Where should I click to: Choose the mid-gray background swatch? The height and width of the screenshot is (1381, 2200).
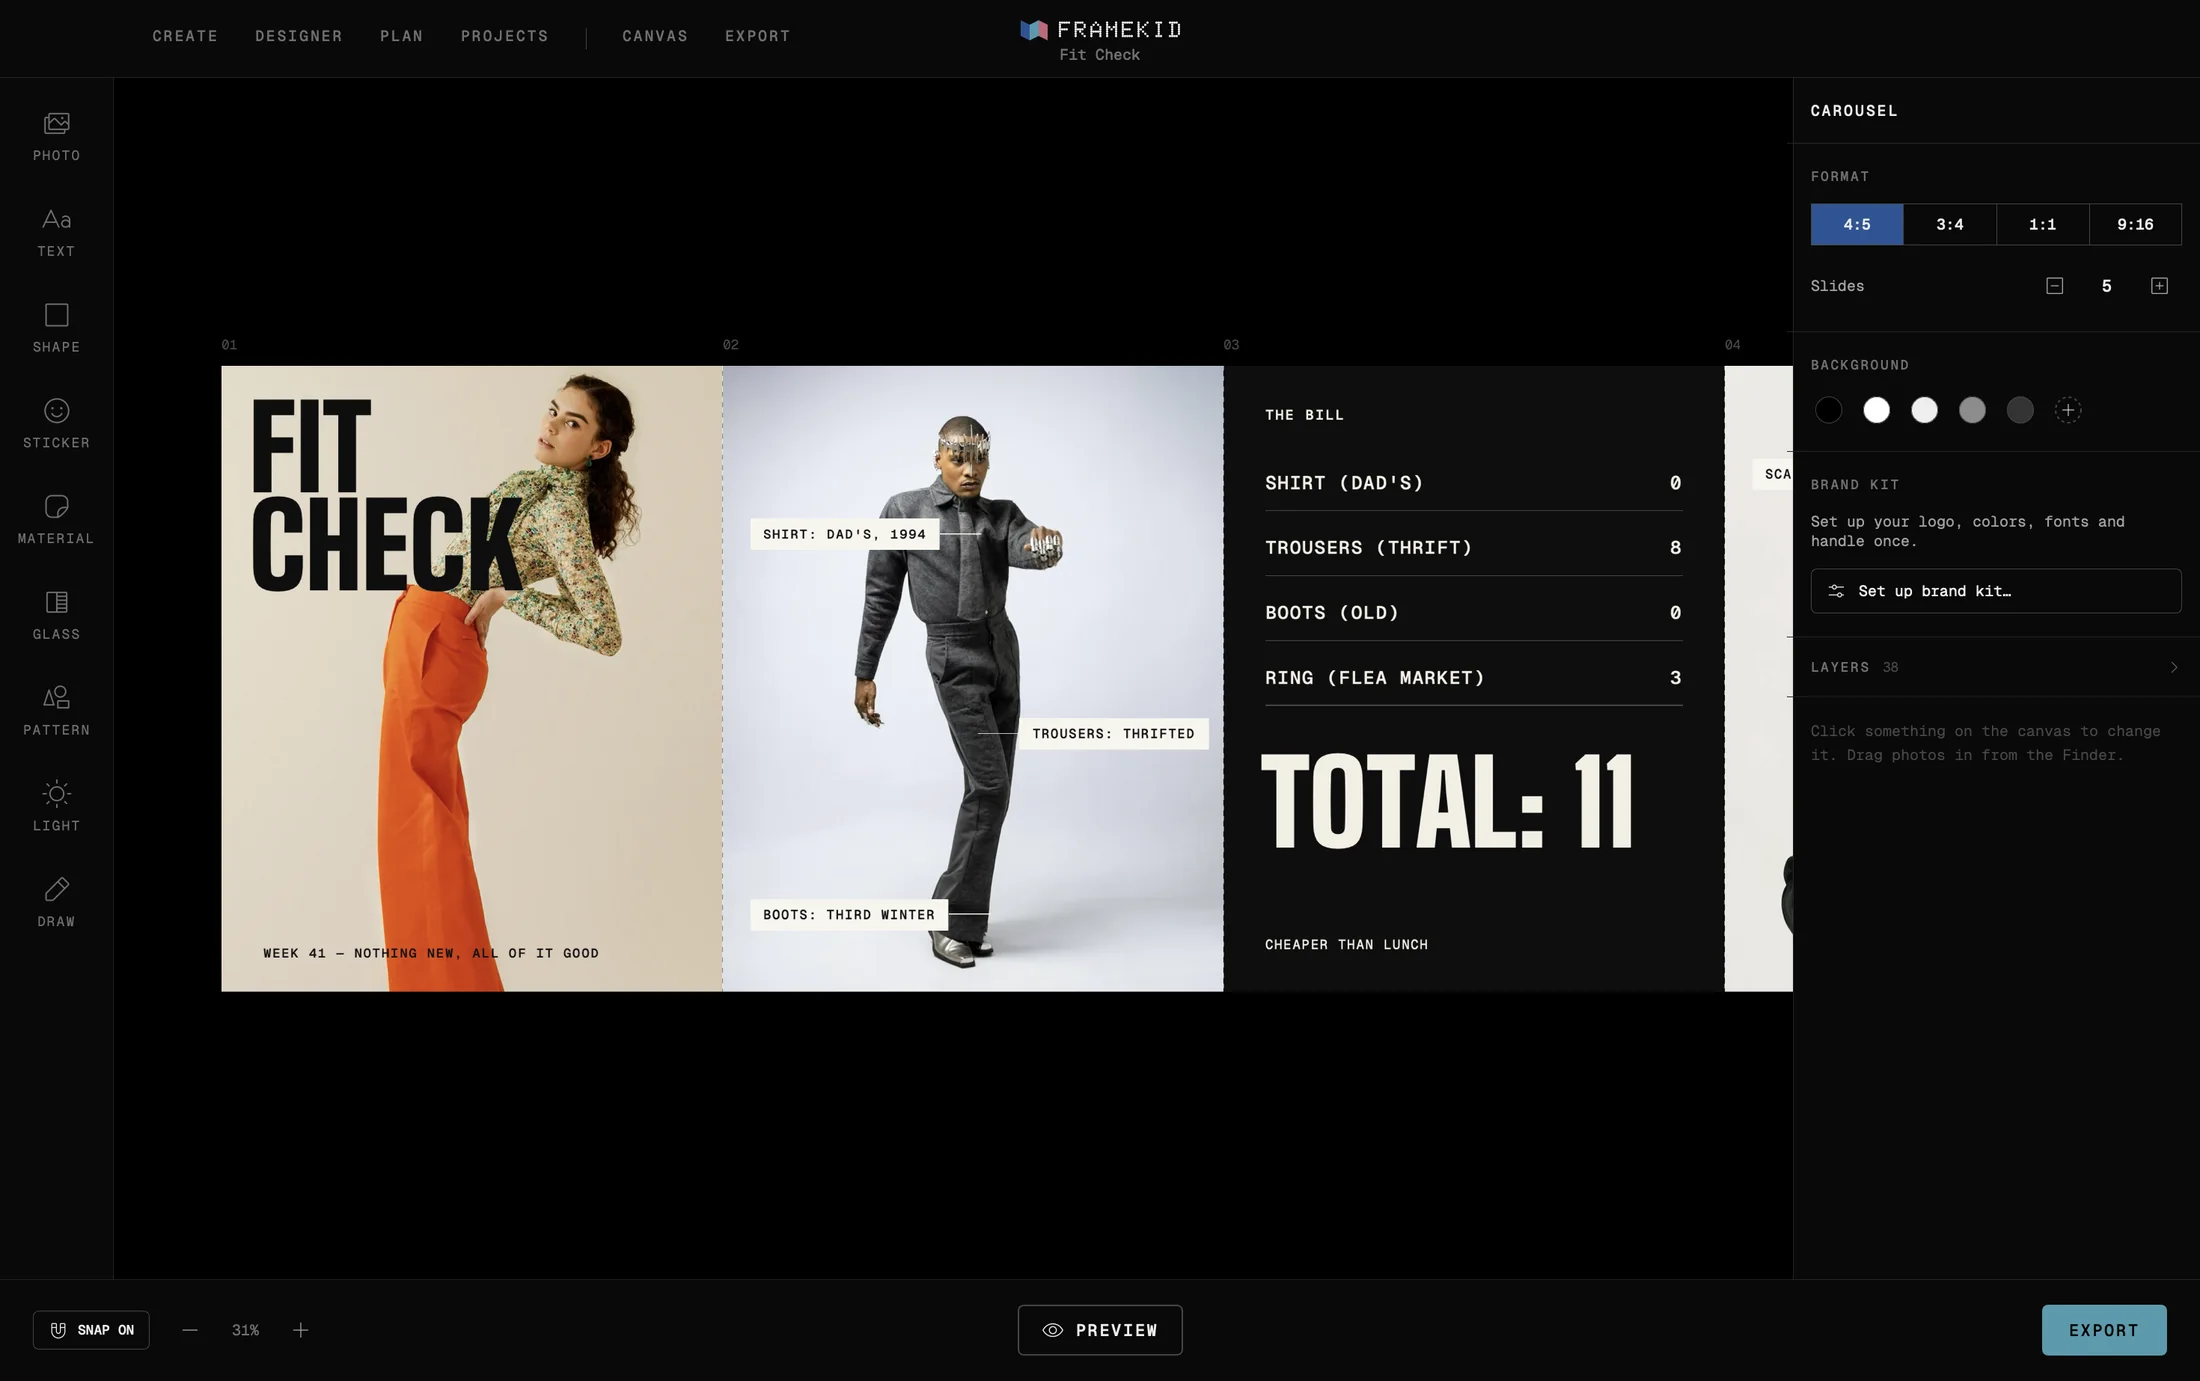pyautogui.click(x=1972, y=410)
